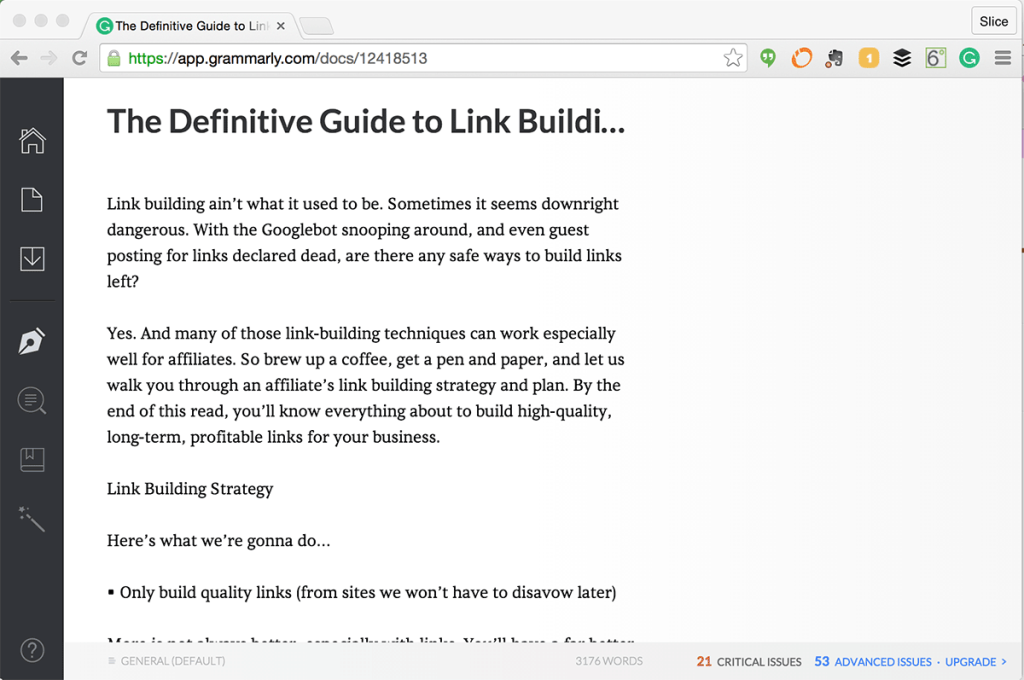Image resolution: width=1024 pixels, height=680 pixels.
Task: Open the vocabulary book icon in sidebar
Action: [32, 460]
